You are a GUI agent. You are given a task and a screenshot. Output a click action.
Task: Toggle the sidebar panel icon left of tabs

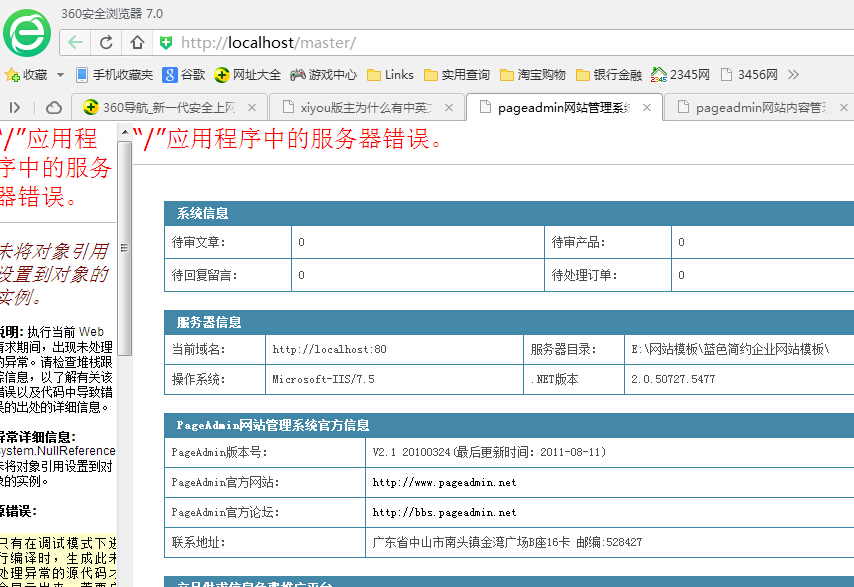coord(15,107)
